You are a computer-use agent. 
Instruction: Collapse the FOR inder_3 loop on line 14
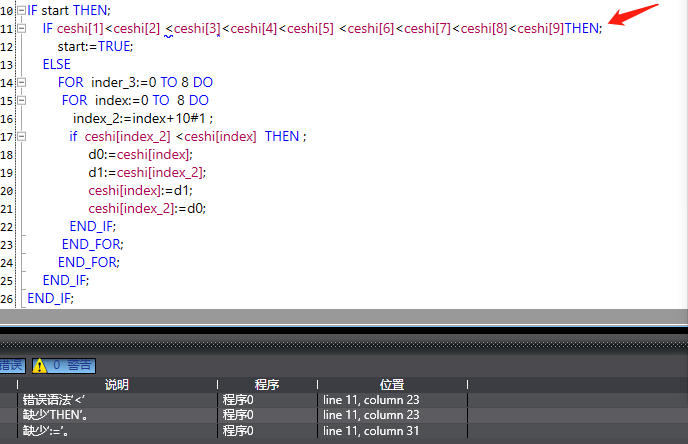21,82
